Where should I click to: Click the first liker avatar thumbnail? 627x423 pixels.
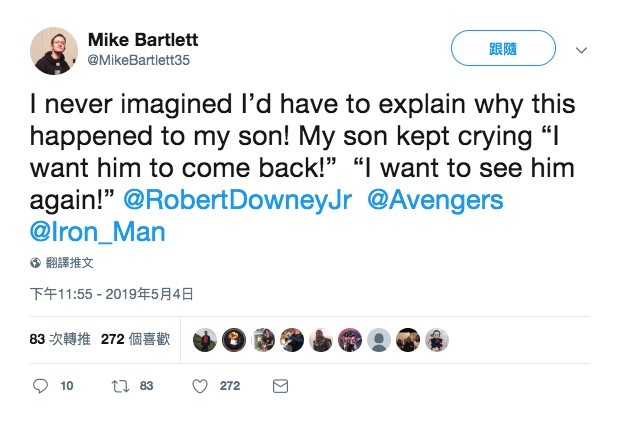[x=204, y=340]
